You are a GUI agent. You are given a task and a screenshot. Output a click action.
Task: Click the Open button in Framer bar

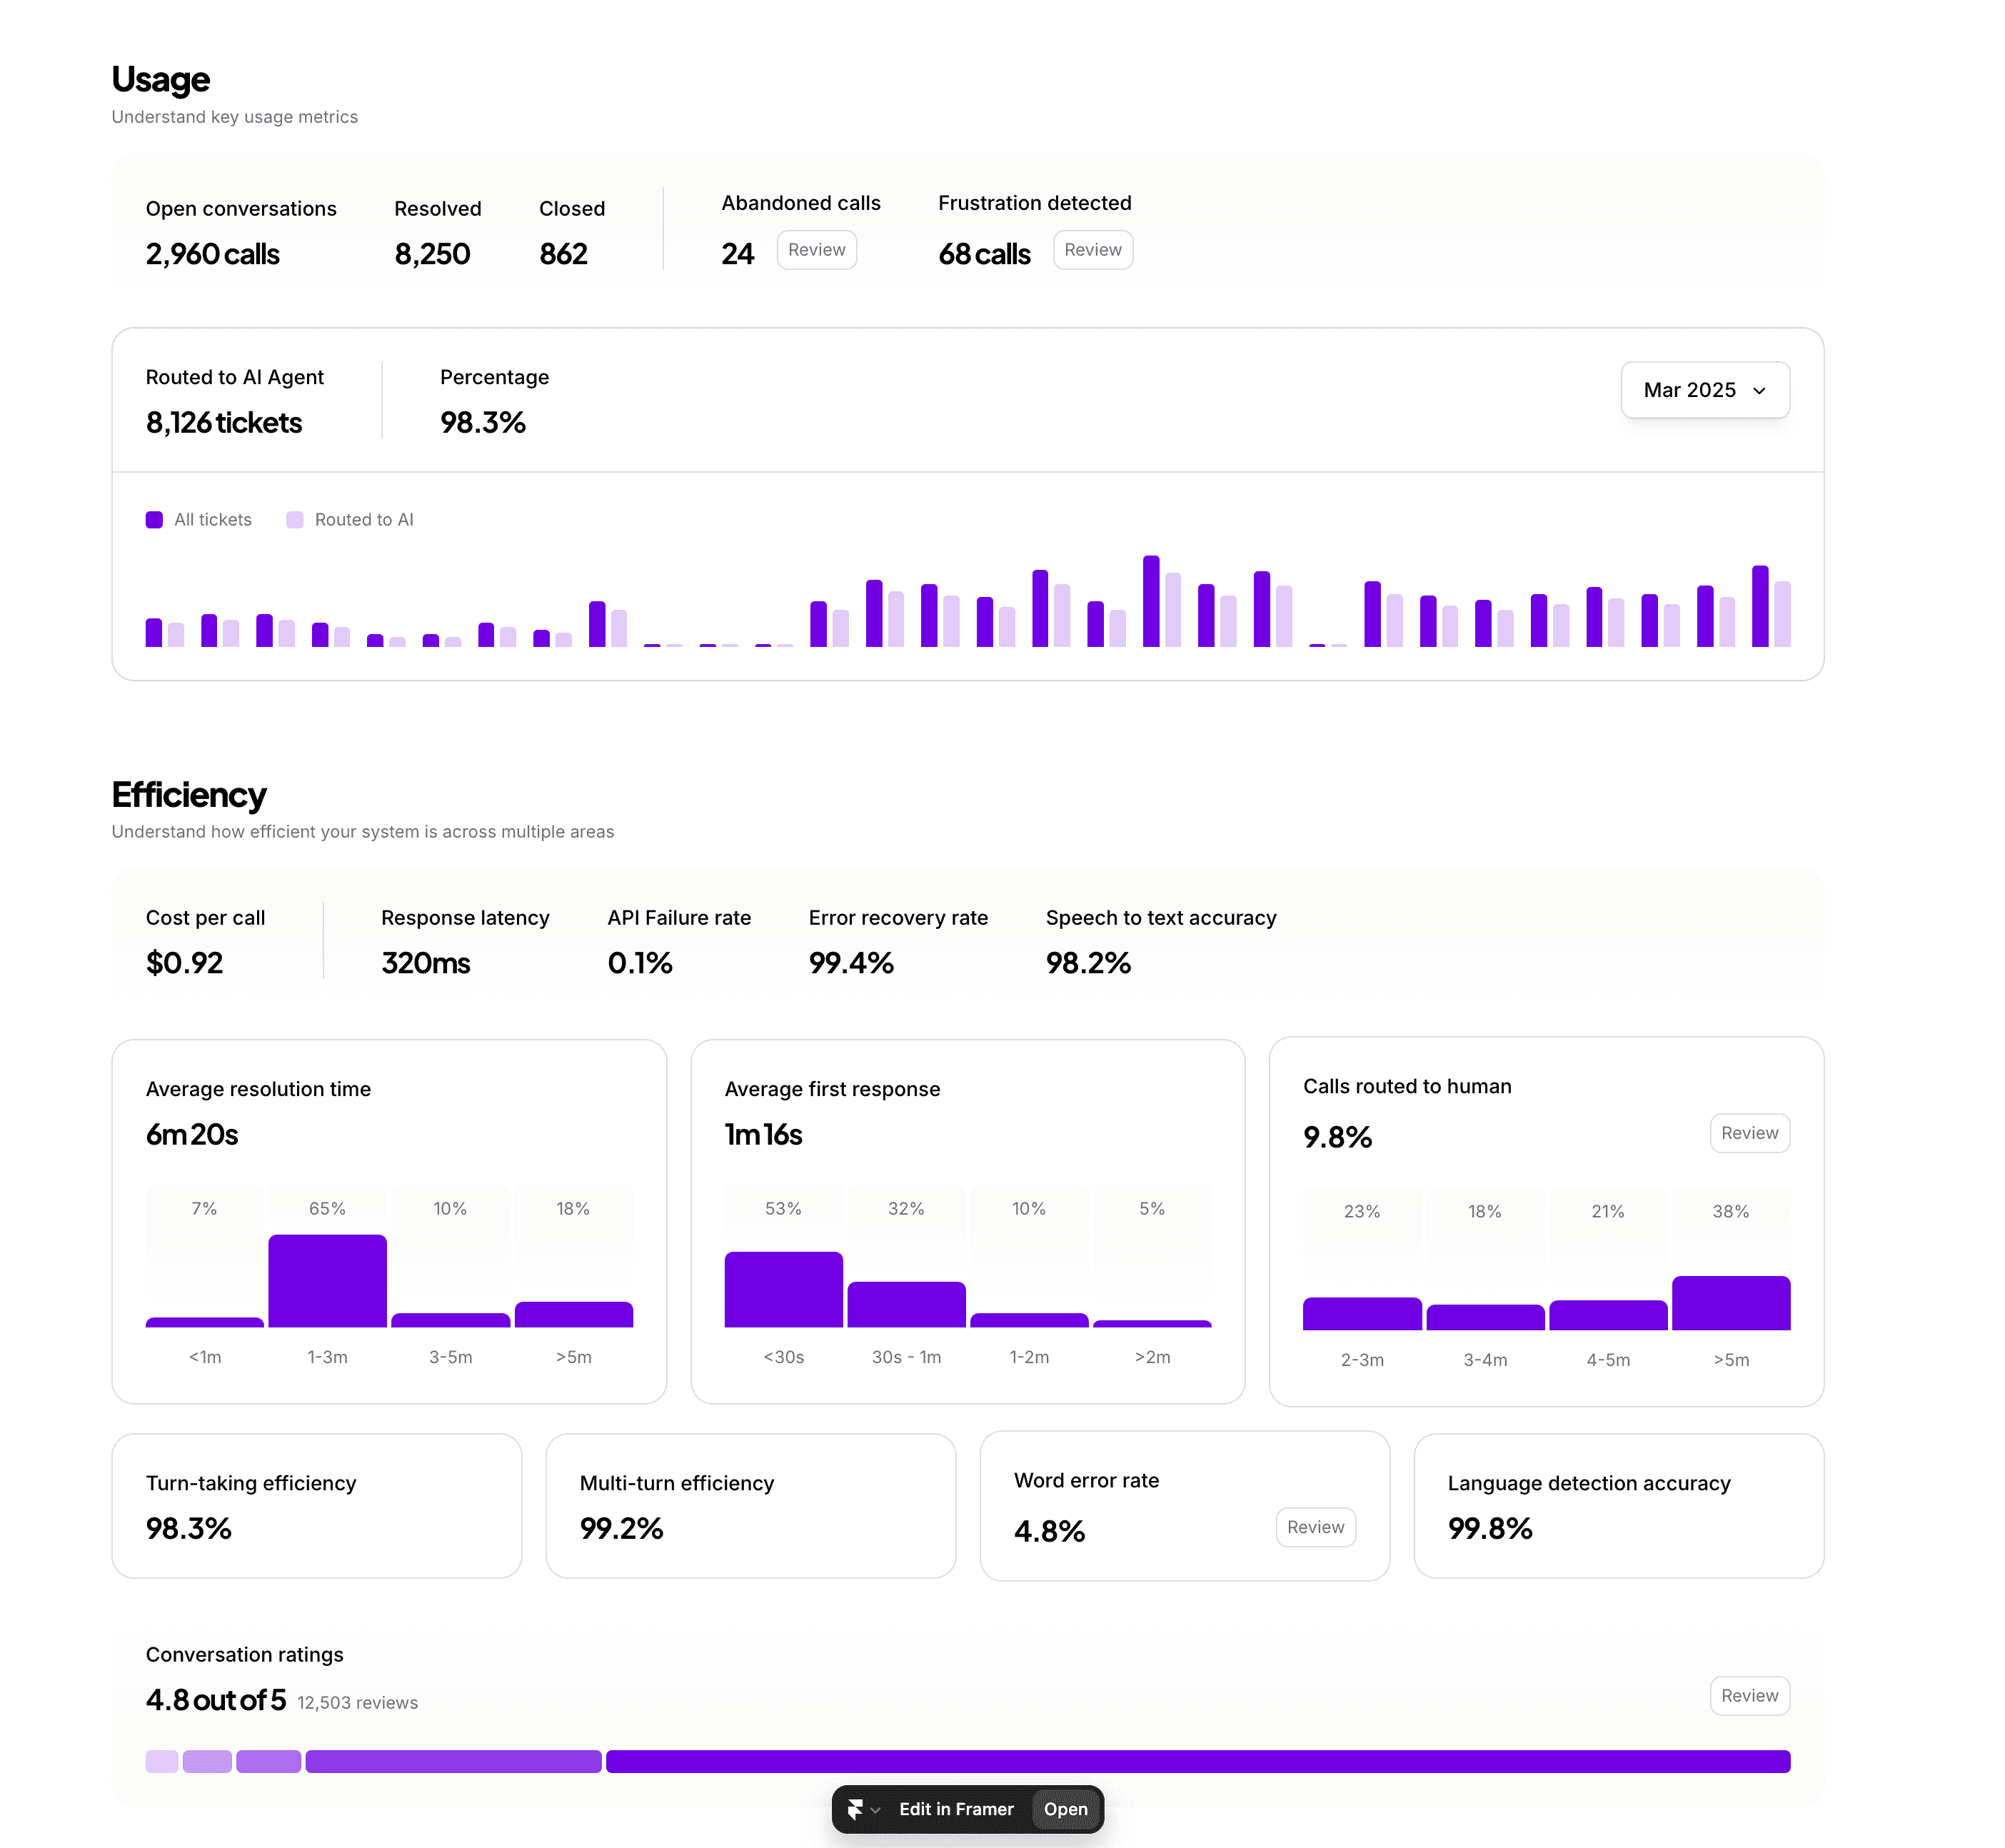(x=1065, y=1809)
